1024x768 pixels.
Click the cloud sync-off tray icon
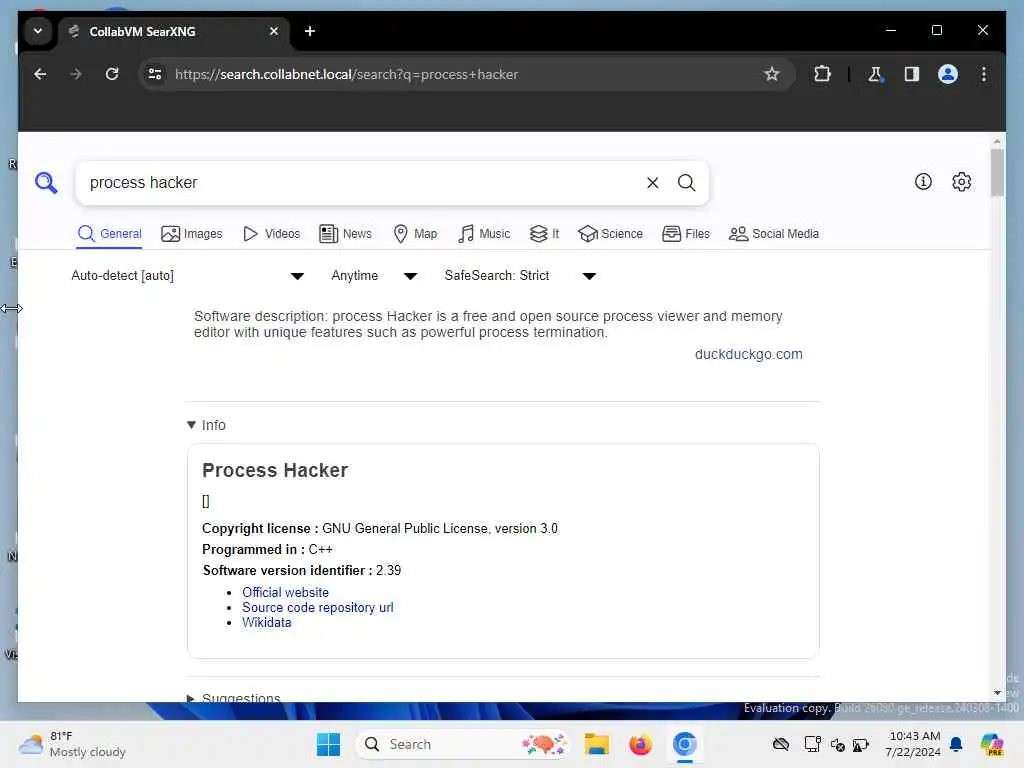tap(780, 744)
